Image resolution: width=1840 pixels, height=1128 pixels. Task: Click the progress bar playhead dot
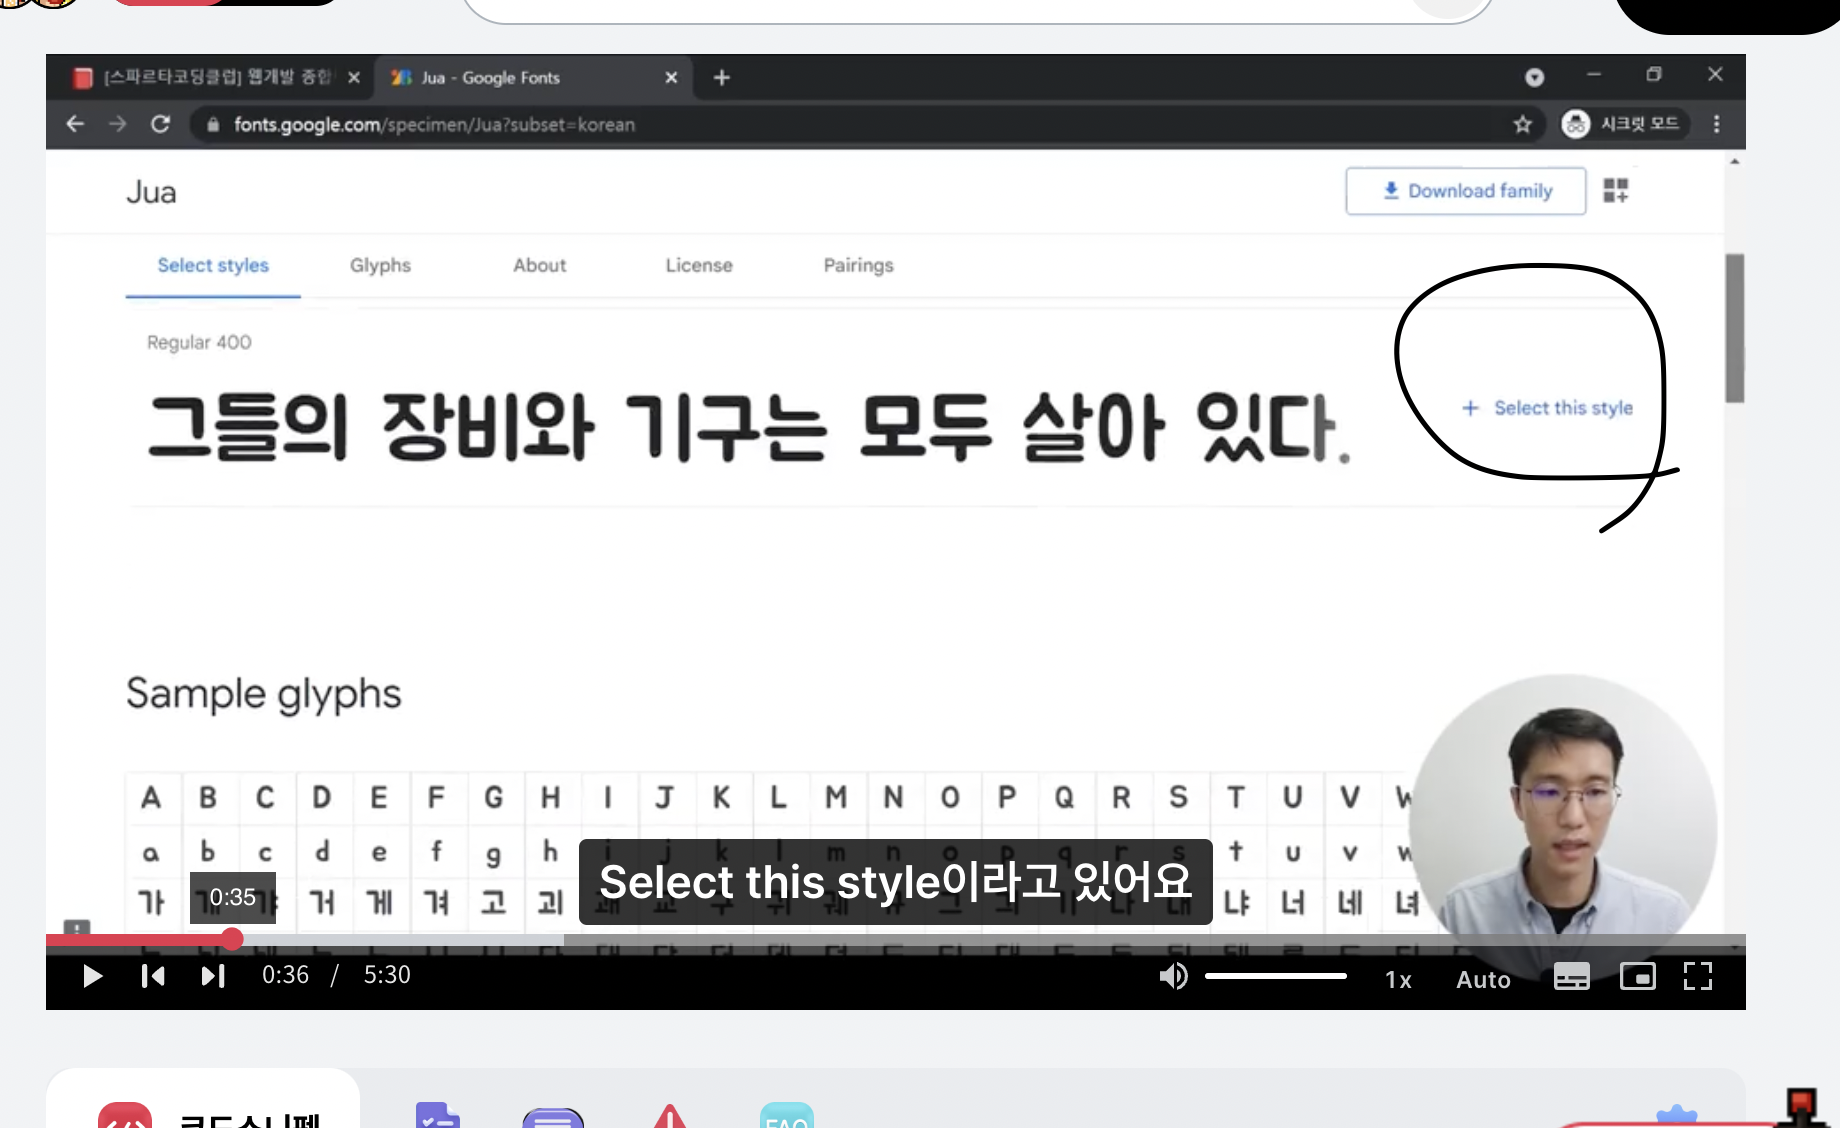tap(232, 939)
